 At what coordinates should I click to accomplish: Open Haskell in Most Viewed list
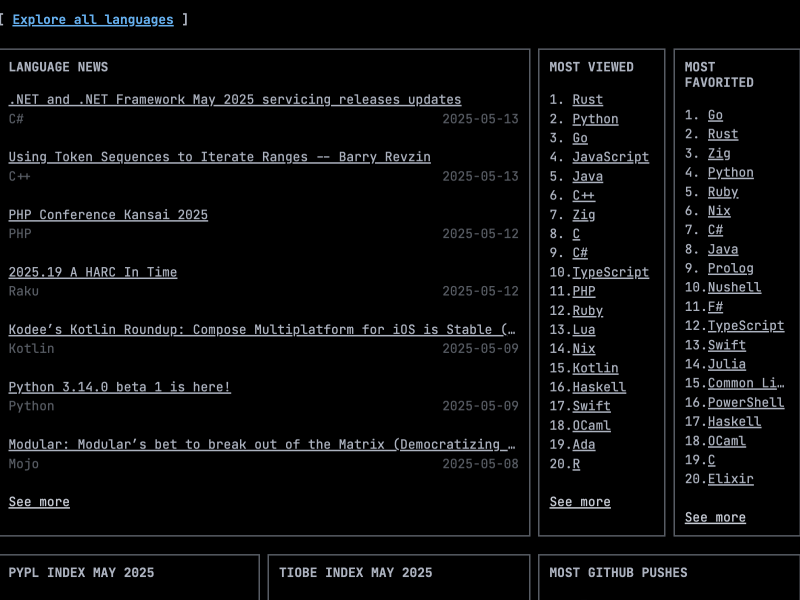pyautogui.click(x=599, y=387)
